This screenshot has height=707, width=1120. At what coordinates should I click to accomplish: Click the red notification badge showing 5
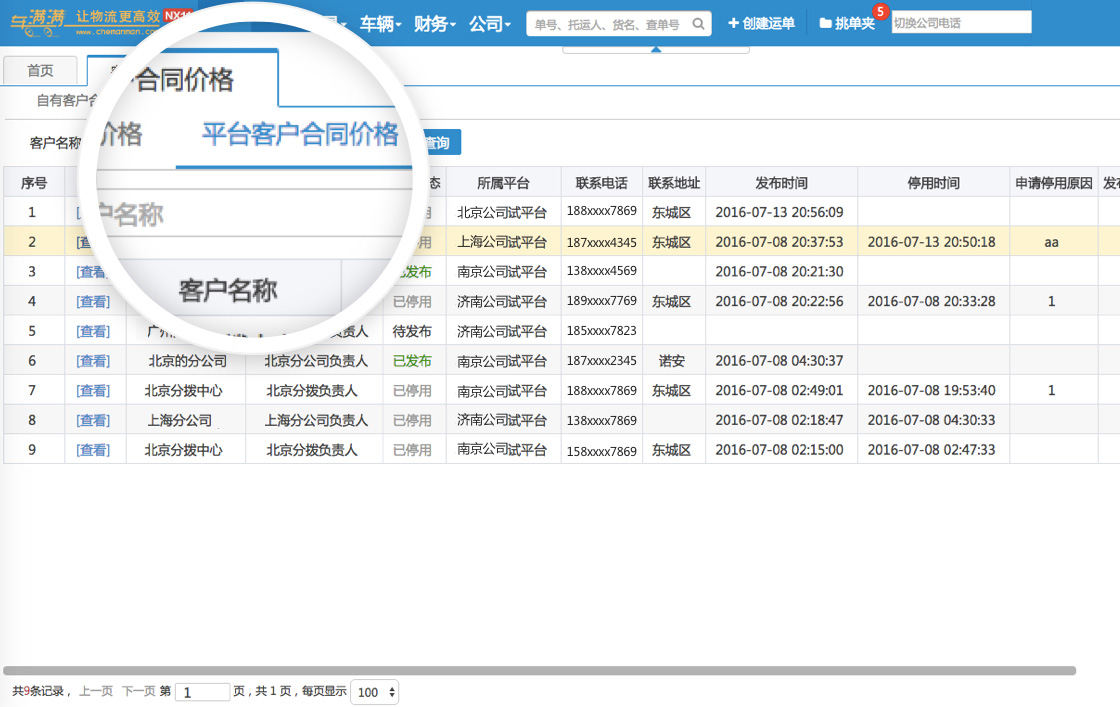tap(880, 11)
